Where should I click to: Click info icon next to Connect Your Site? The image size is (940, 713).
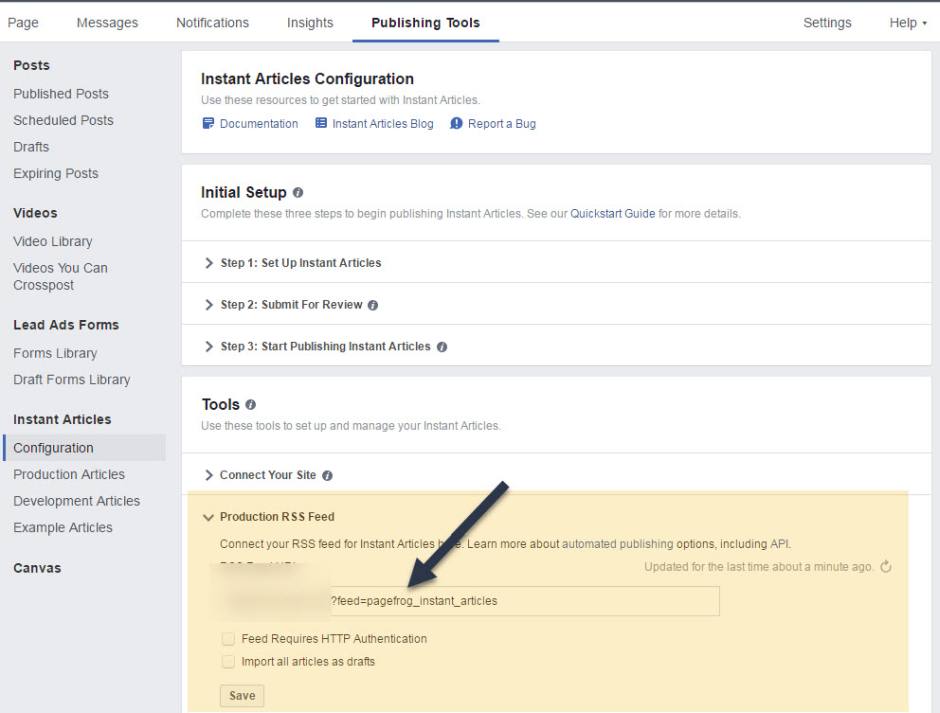tap(327, 476)
